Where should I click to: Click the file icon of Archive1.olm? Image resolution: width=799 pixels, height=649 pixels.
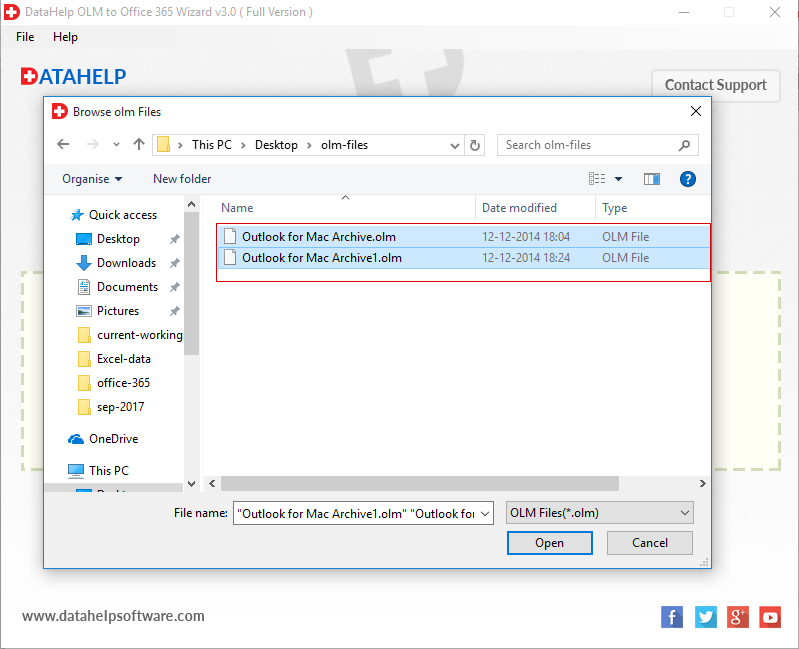tap(230, 258)
